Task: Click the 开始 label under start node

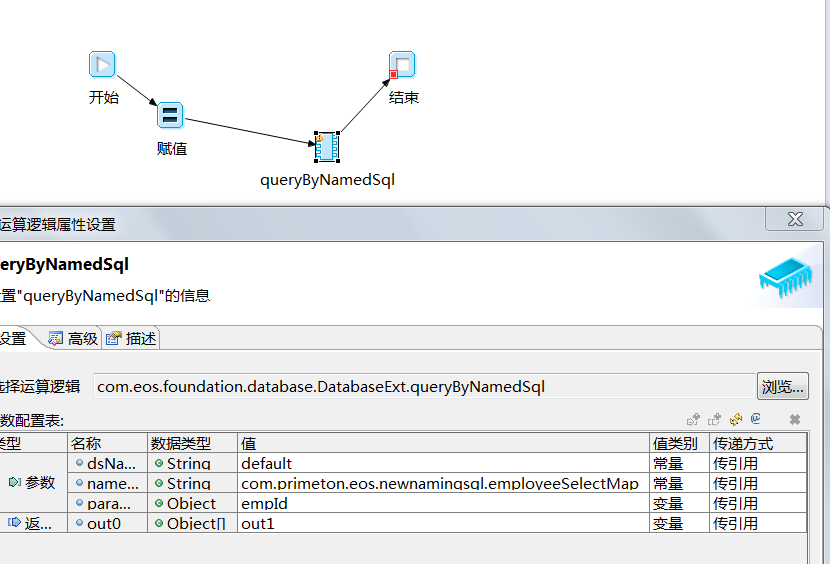Action: click(x=104, y=97)
